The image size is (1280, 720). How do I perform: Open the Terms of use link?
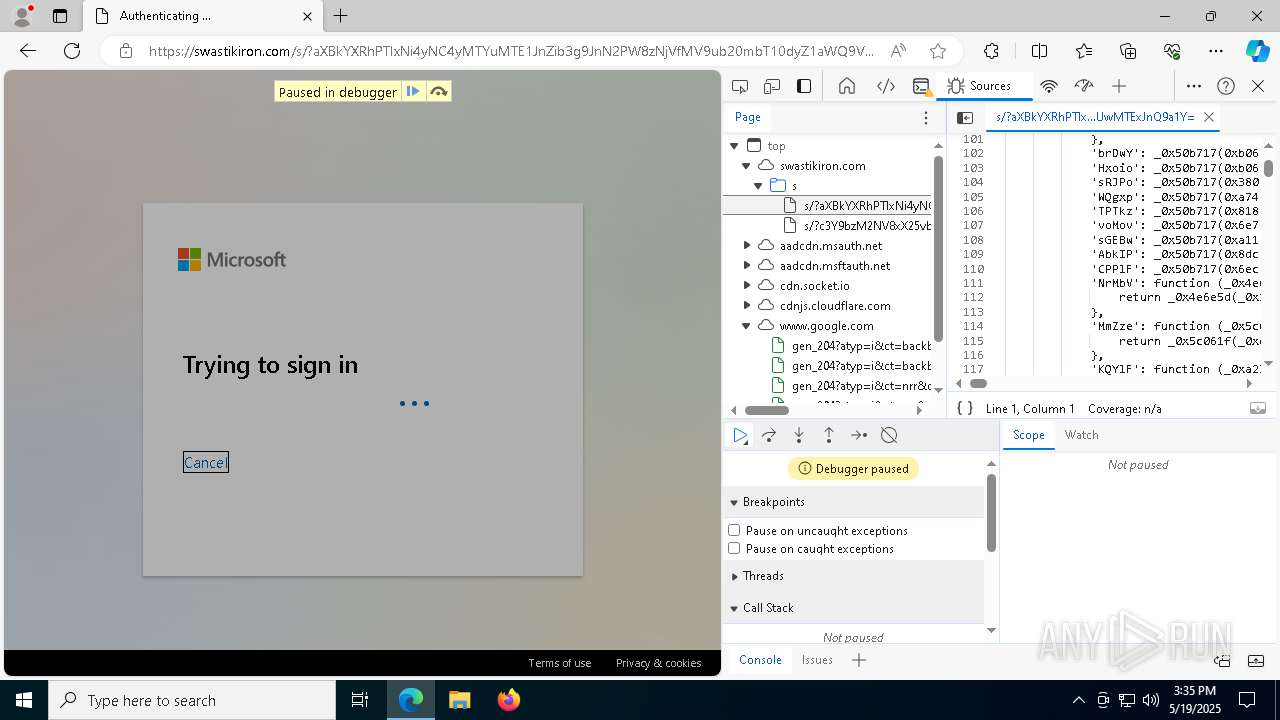(x=559, y=663)
